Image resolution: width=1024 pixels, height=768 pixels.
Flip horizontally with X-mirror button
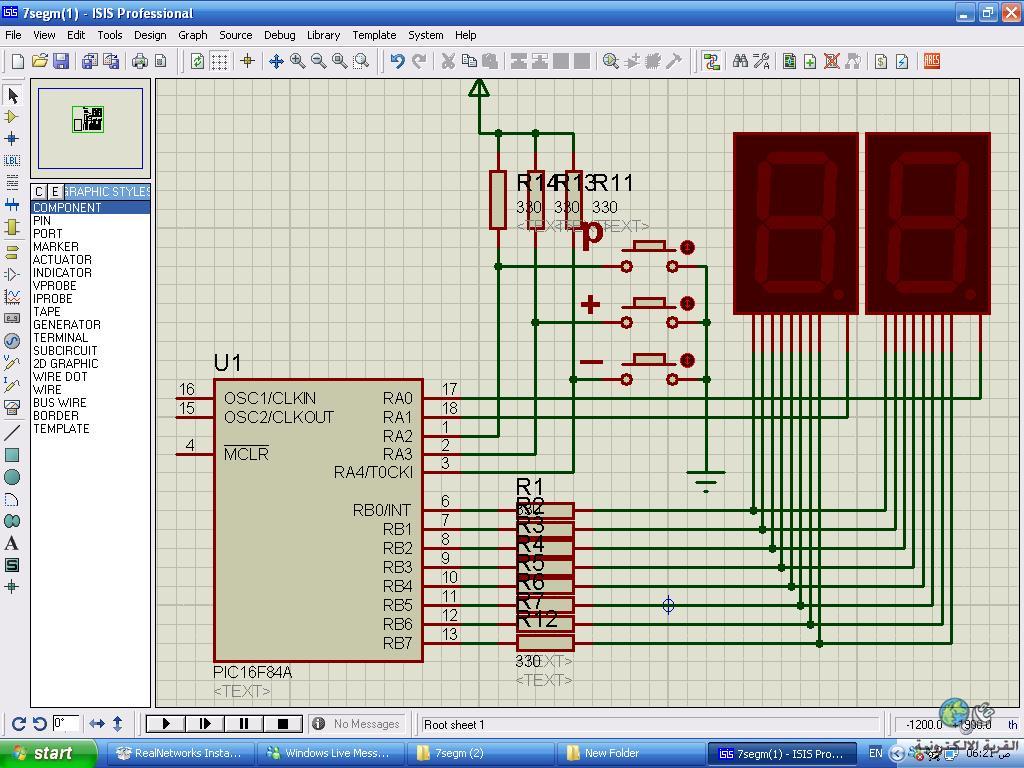(x=97, y=724)
